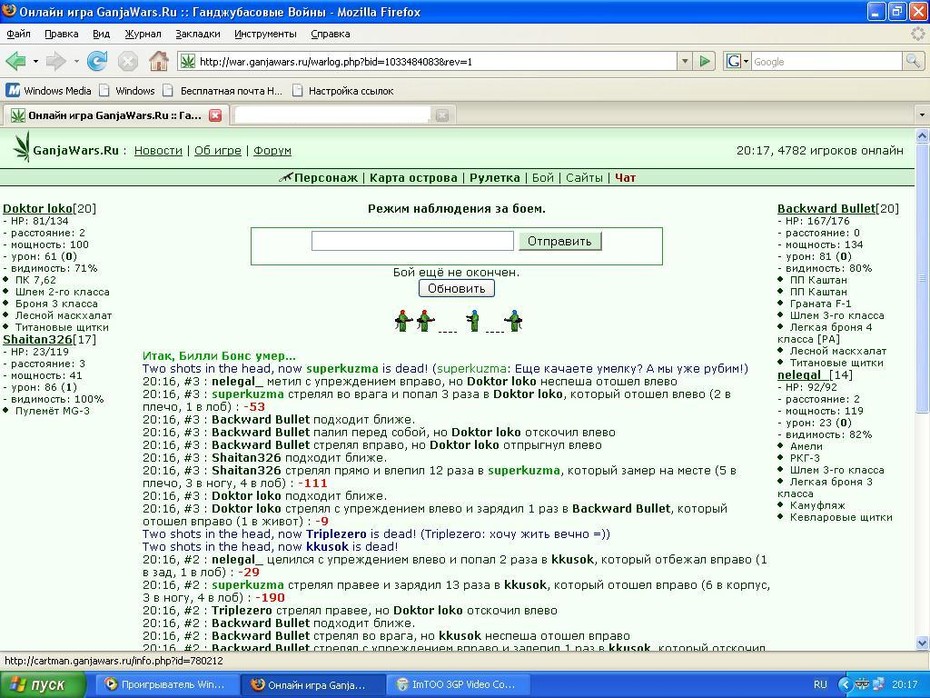Screen dimensions: 930x698
Task: Click the battle message input field
Action: [413, 241]
